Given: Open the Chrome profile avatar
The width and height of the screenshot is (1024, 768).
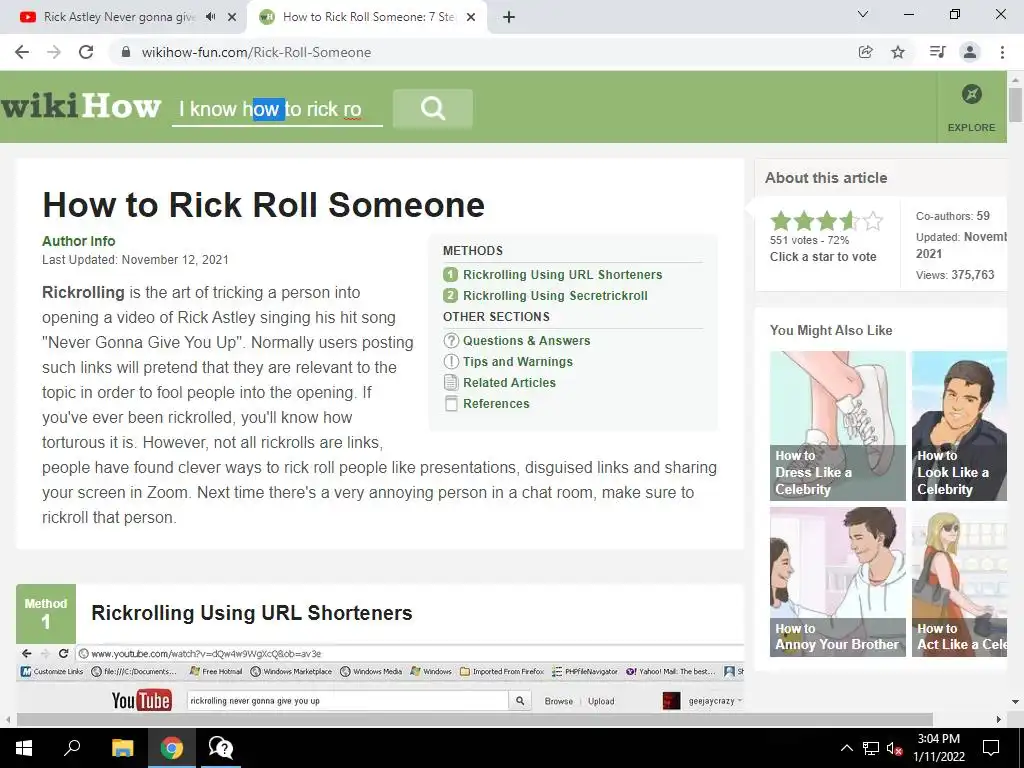Looking at the screenshot, I should click(970, 52).
